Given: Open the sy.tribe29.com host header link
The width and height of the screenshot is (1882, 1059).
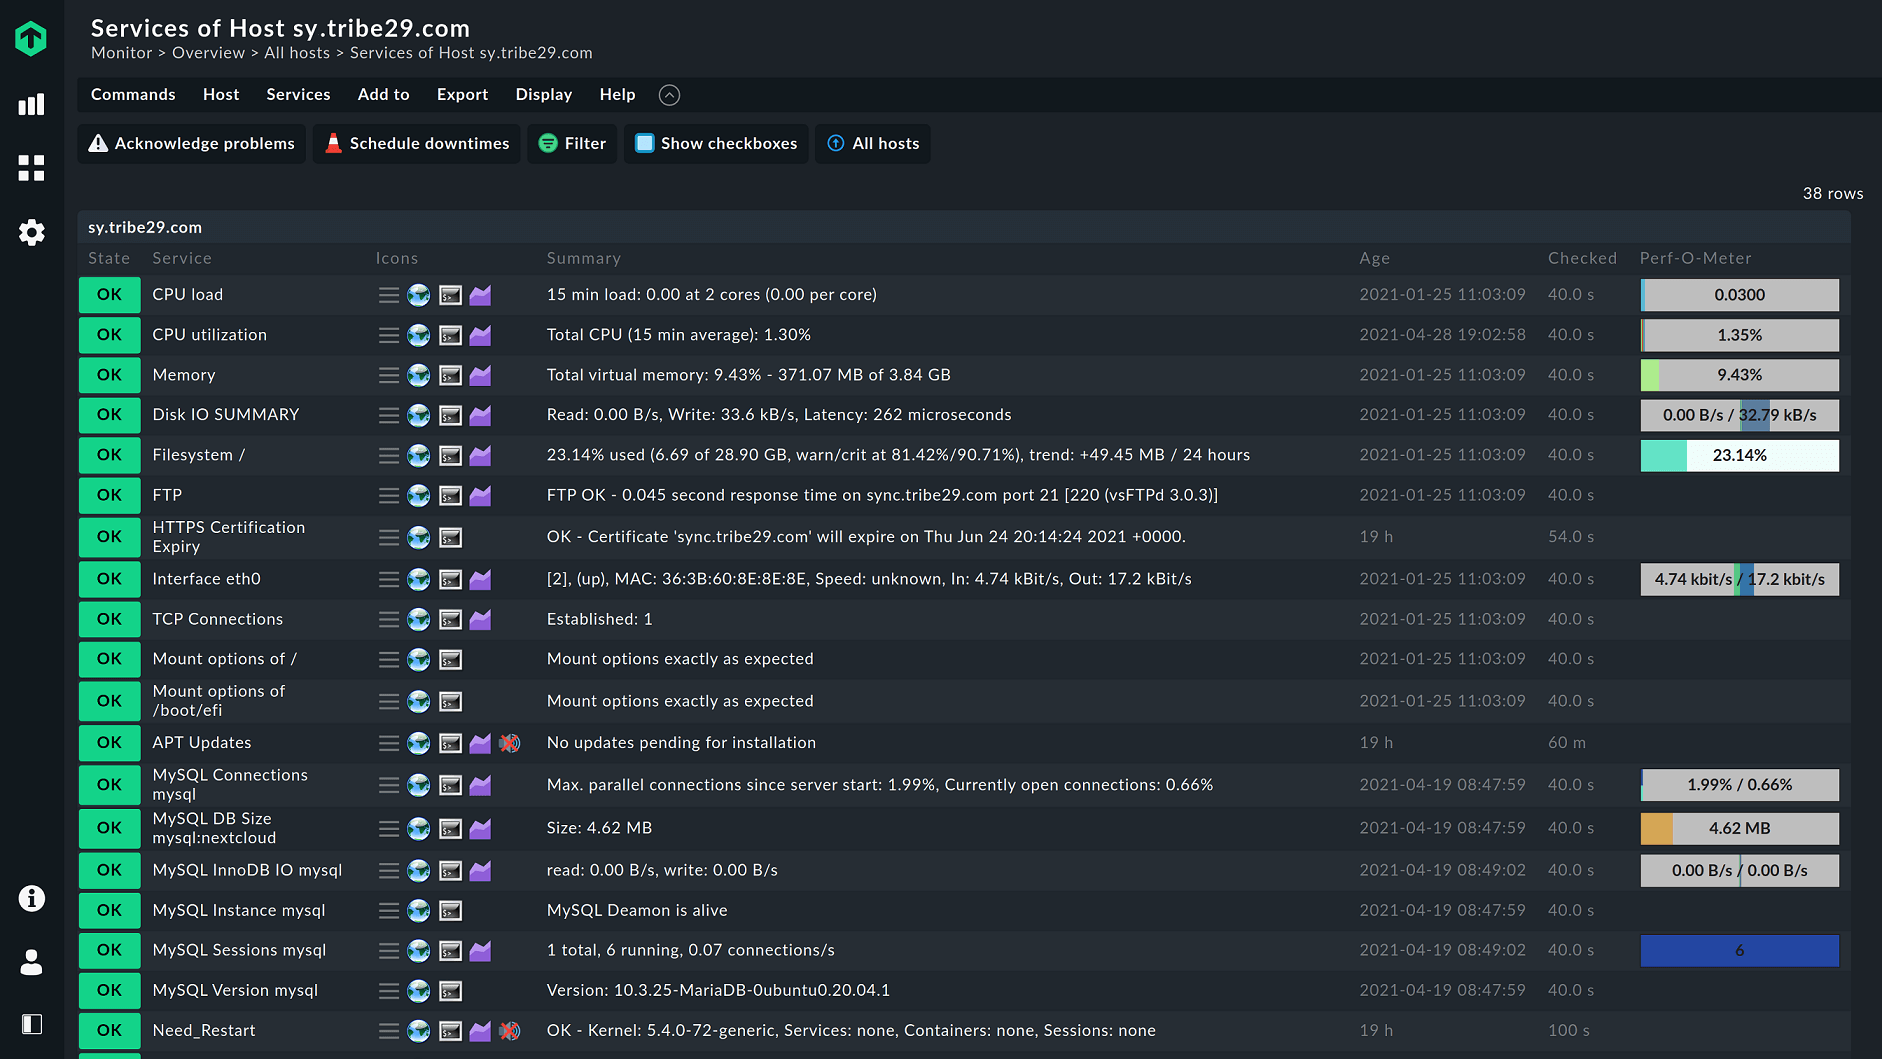Looking at the screenshot, I should [145, 227].
